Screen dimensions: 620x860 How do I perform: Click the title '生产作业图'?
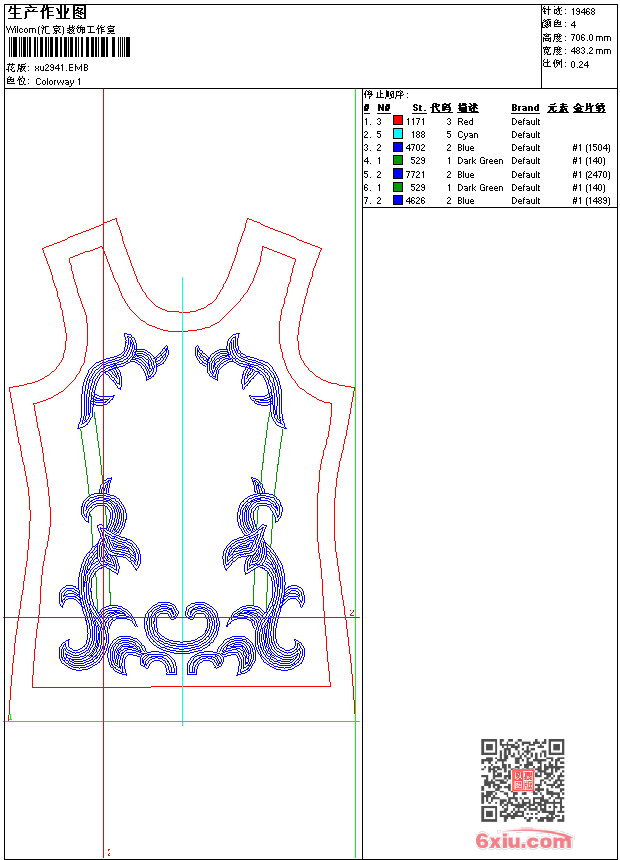[x=47, y=13]
